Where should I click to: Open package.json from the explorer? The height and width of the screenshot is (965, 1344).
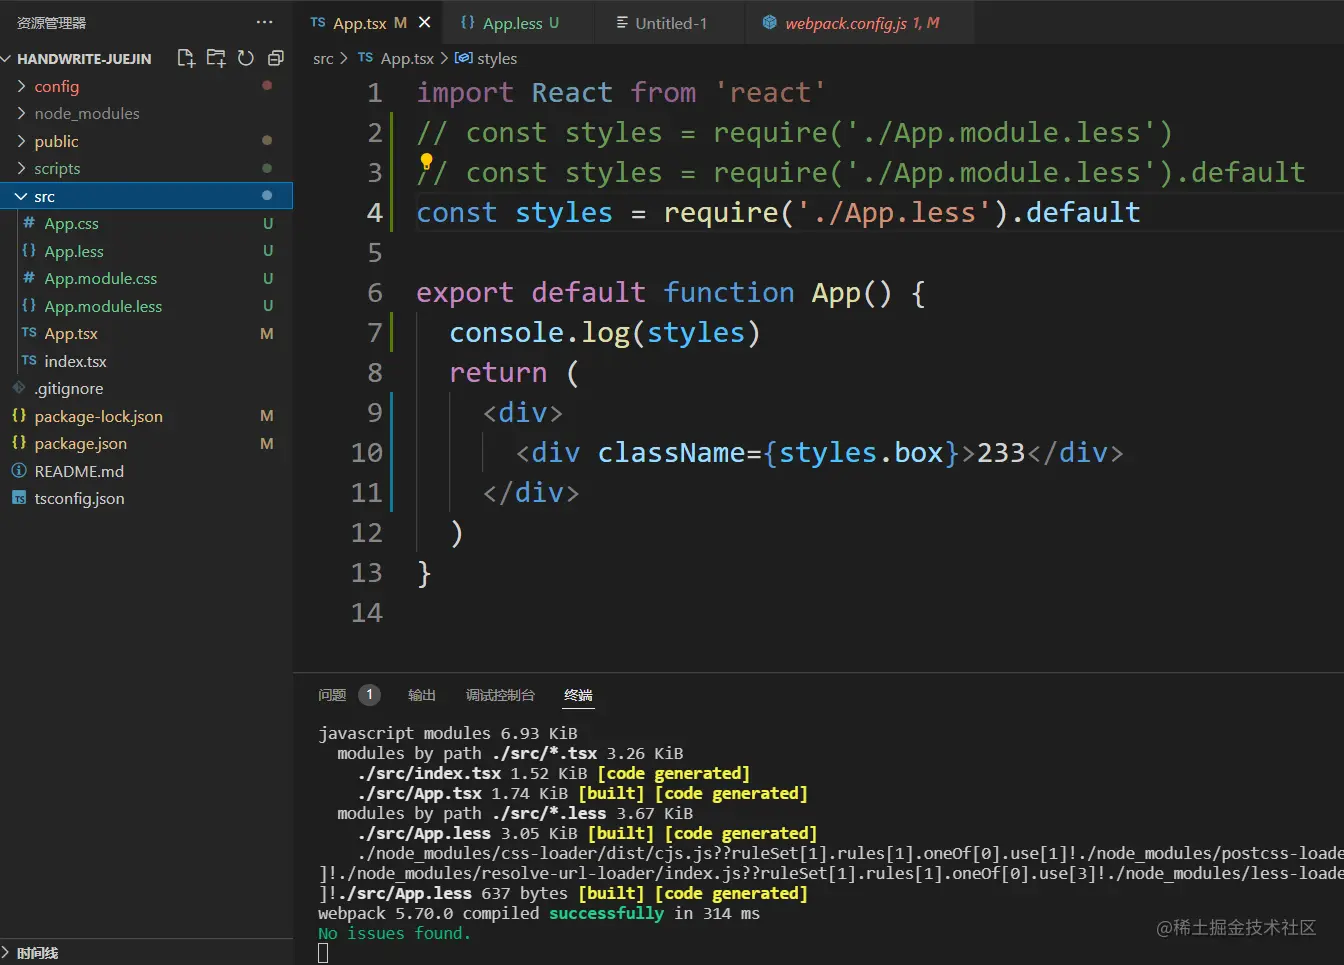(x=80, y=443)
